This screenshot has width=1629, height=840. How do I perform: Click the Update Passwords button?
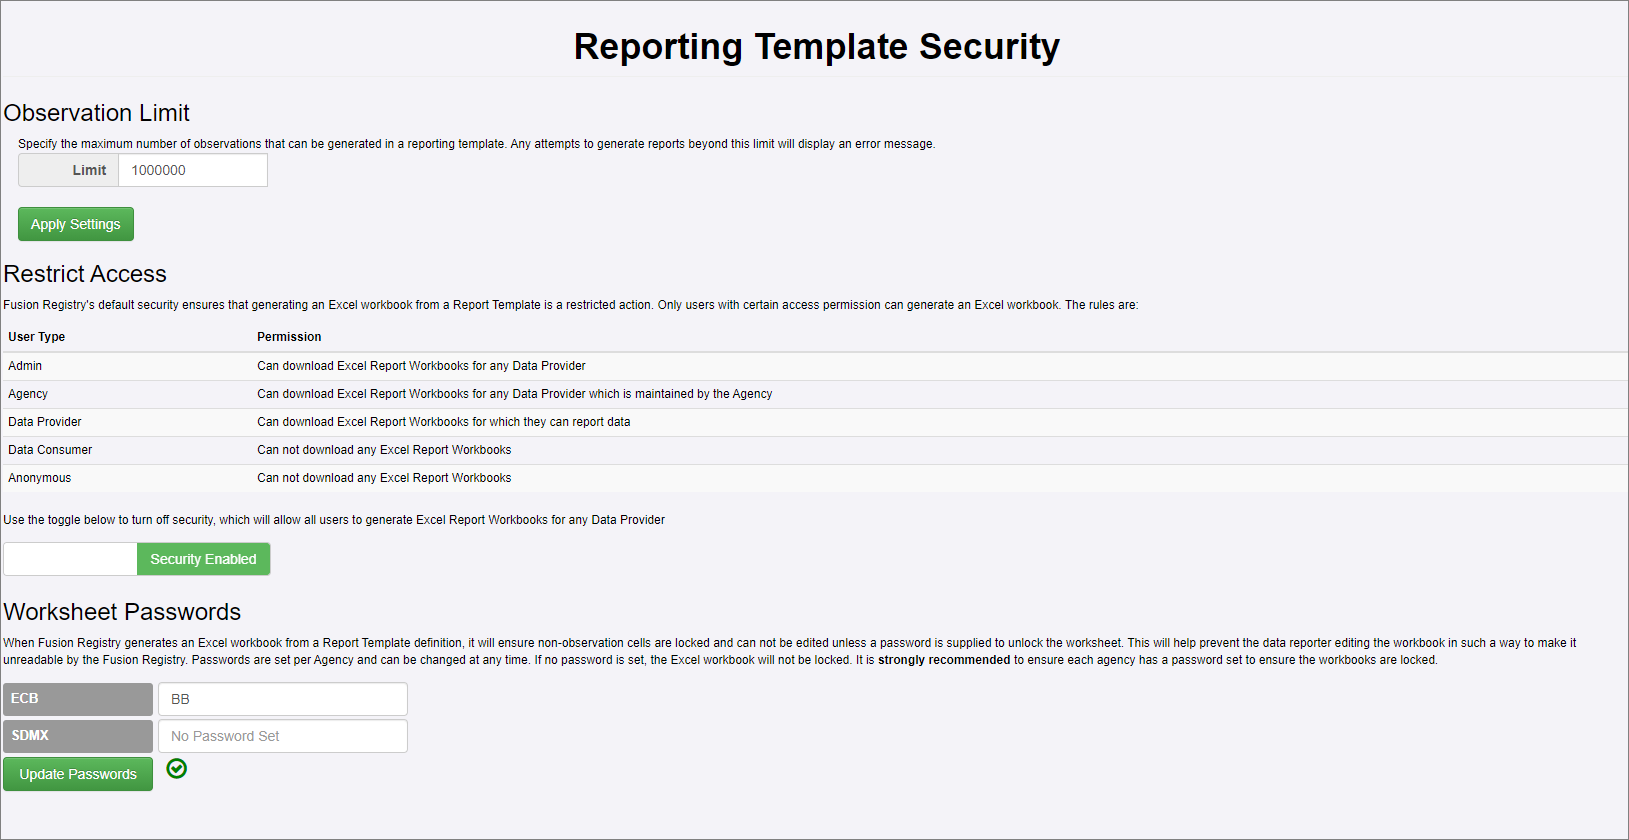(x=78, y=774)
